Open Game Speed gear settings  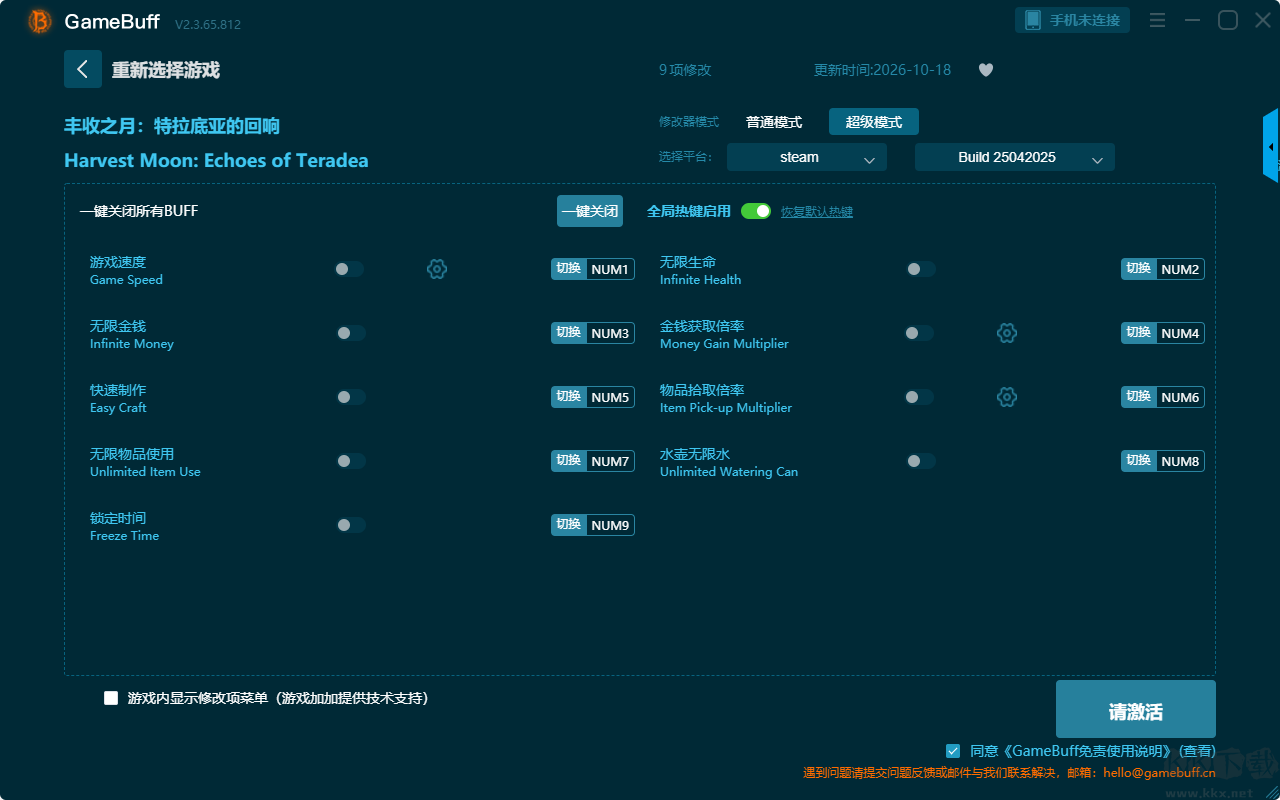click(437, 269)
